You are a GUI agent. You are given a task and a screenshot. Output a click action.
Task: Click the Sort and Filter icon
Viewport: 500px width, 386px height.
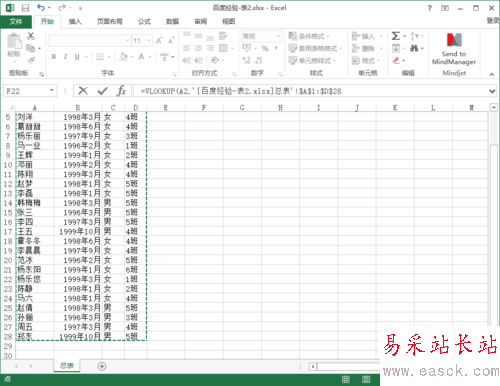[x=414, y=36]
